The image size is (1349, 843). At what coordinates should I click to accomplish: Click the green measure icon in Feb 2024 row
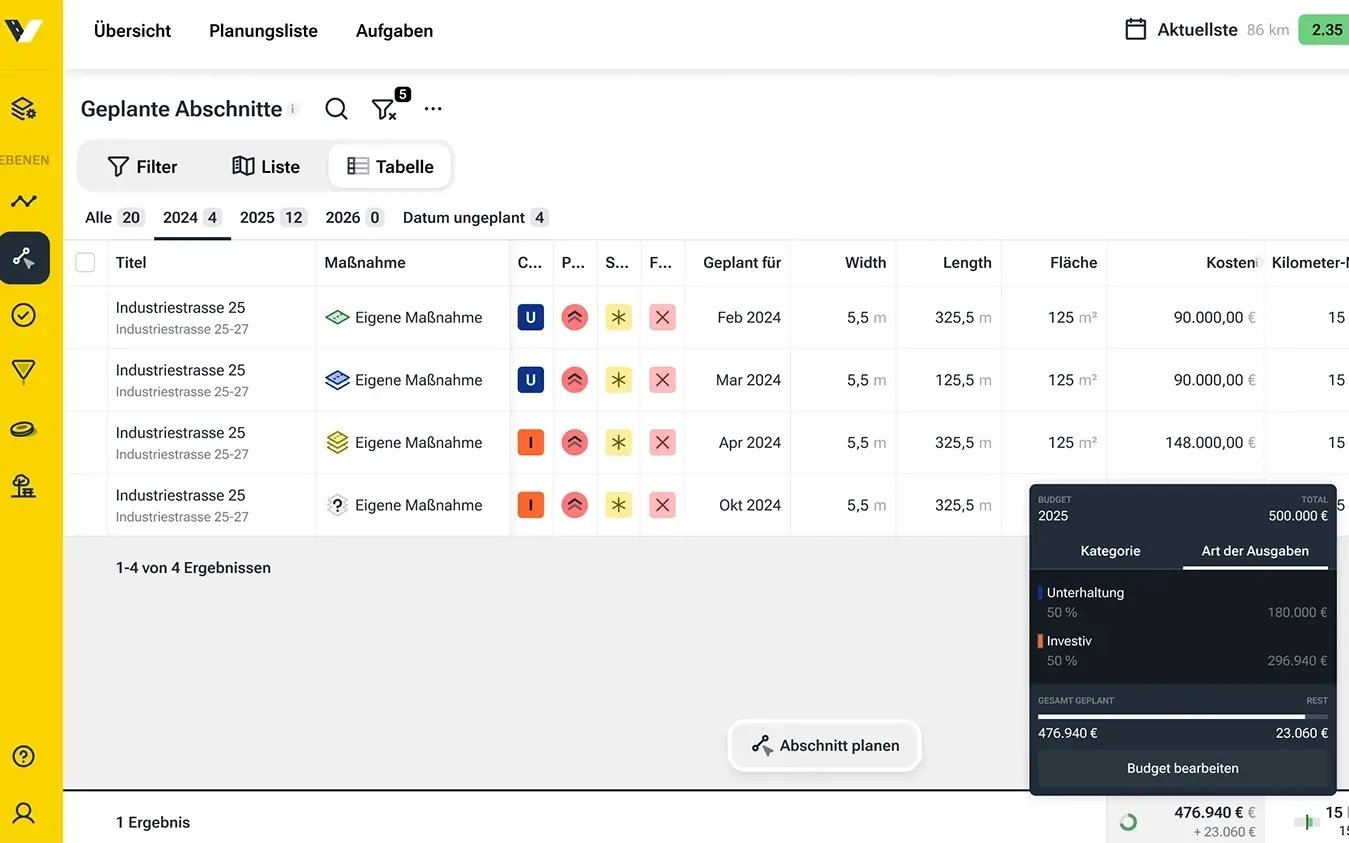pyautogui.click(x=337, y=318)
